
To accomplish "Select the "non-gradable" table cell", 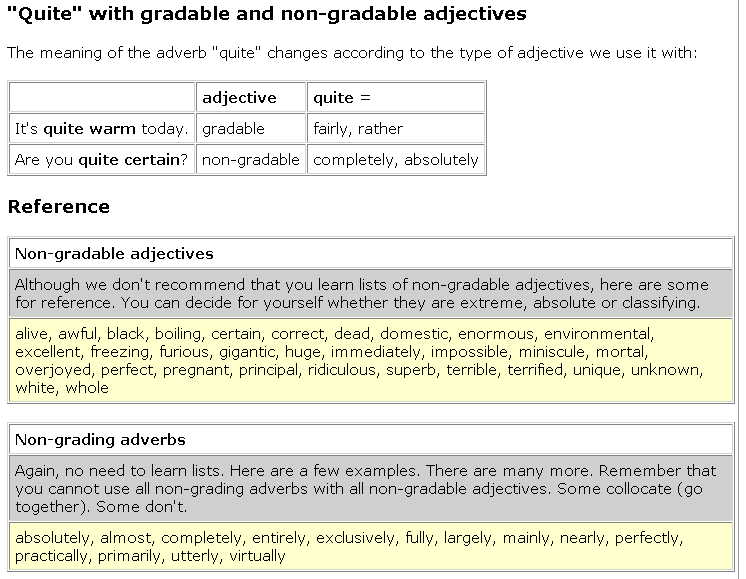I will click(250, 159).
